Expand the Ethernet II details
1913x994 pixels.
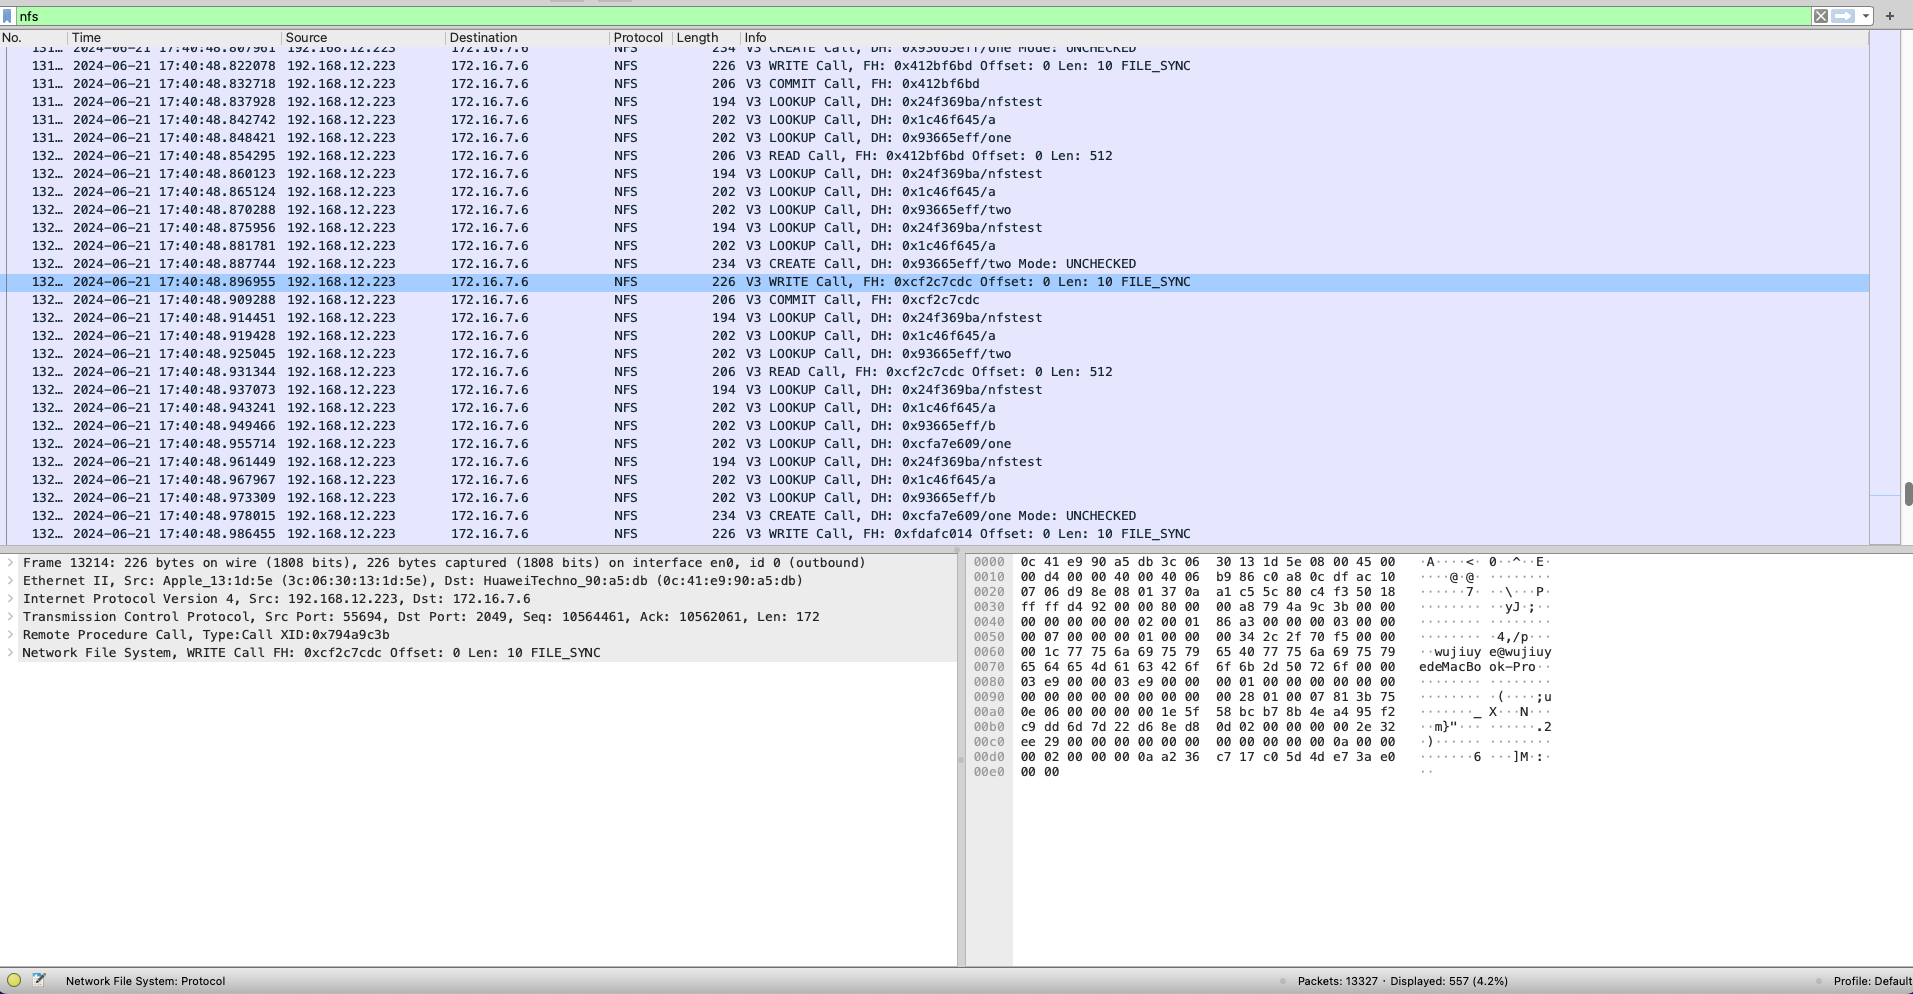coord(11,581)
